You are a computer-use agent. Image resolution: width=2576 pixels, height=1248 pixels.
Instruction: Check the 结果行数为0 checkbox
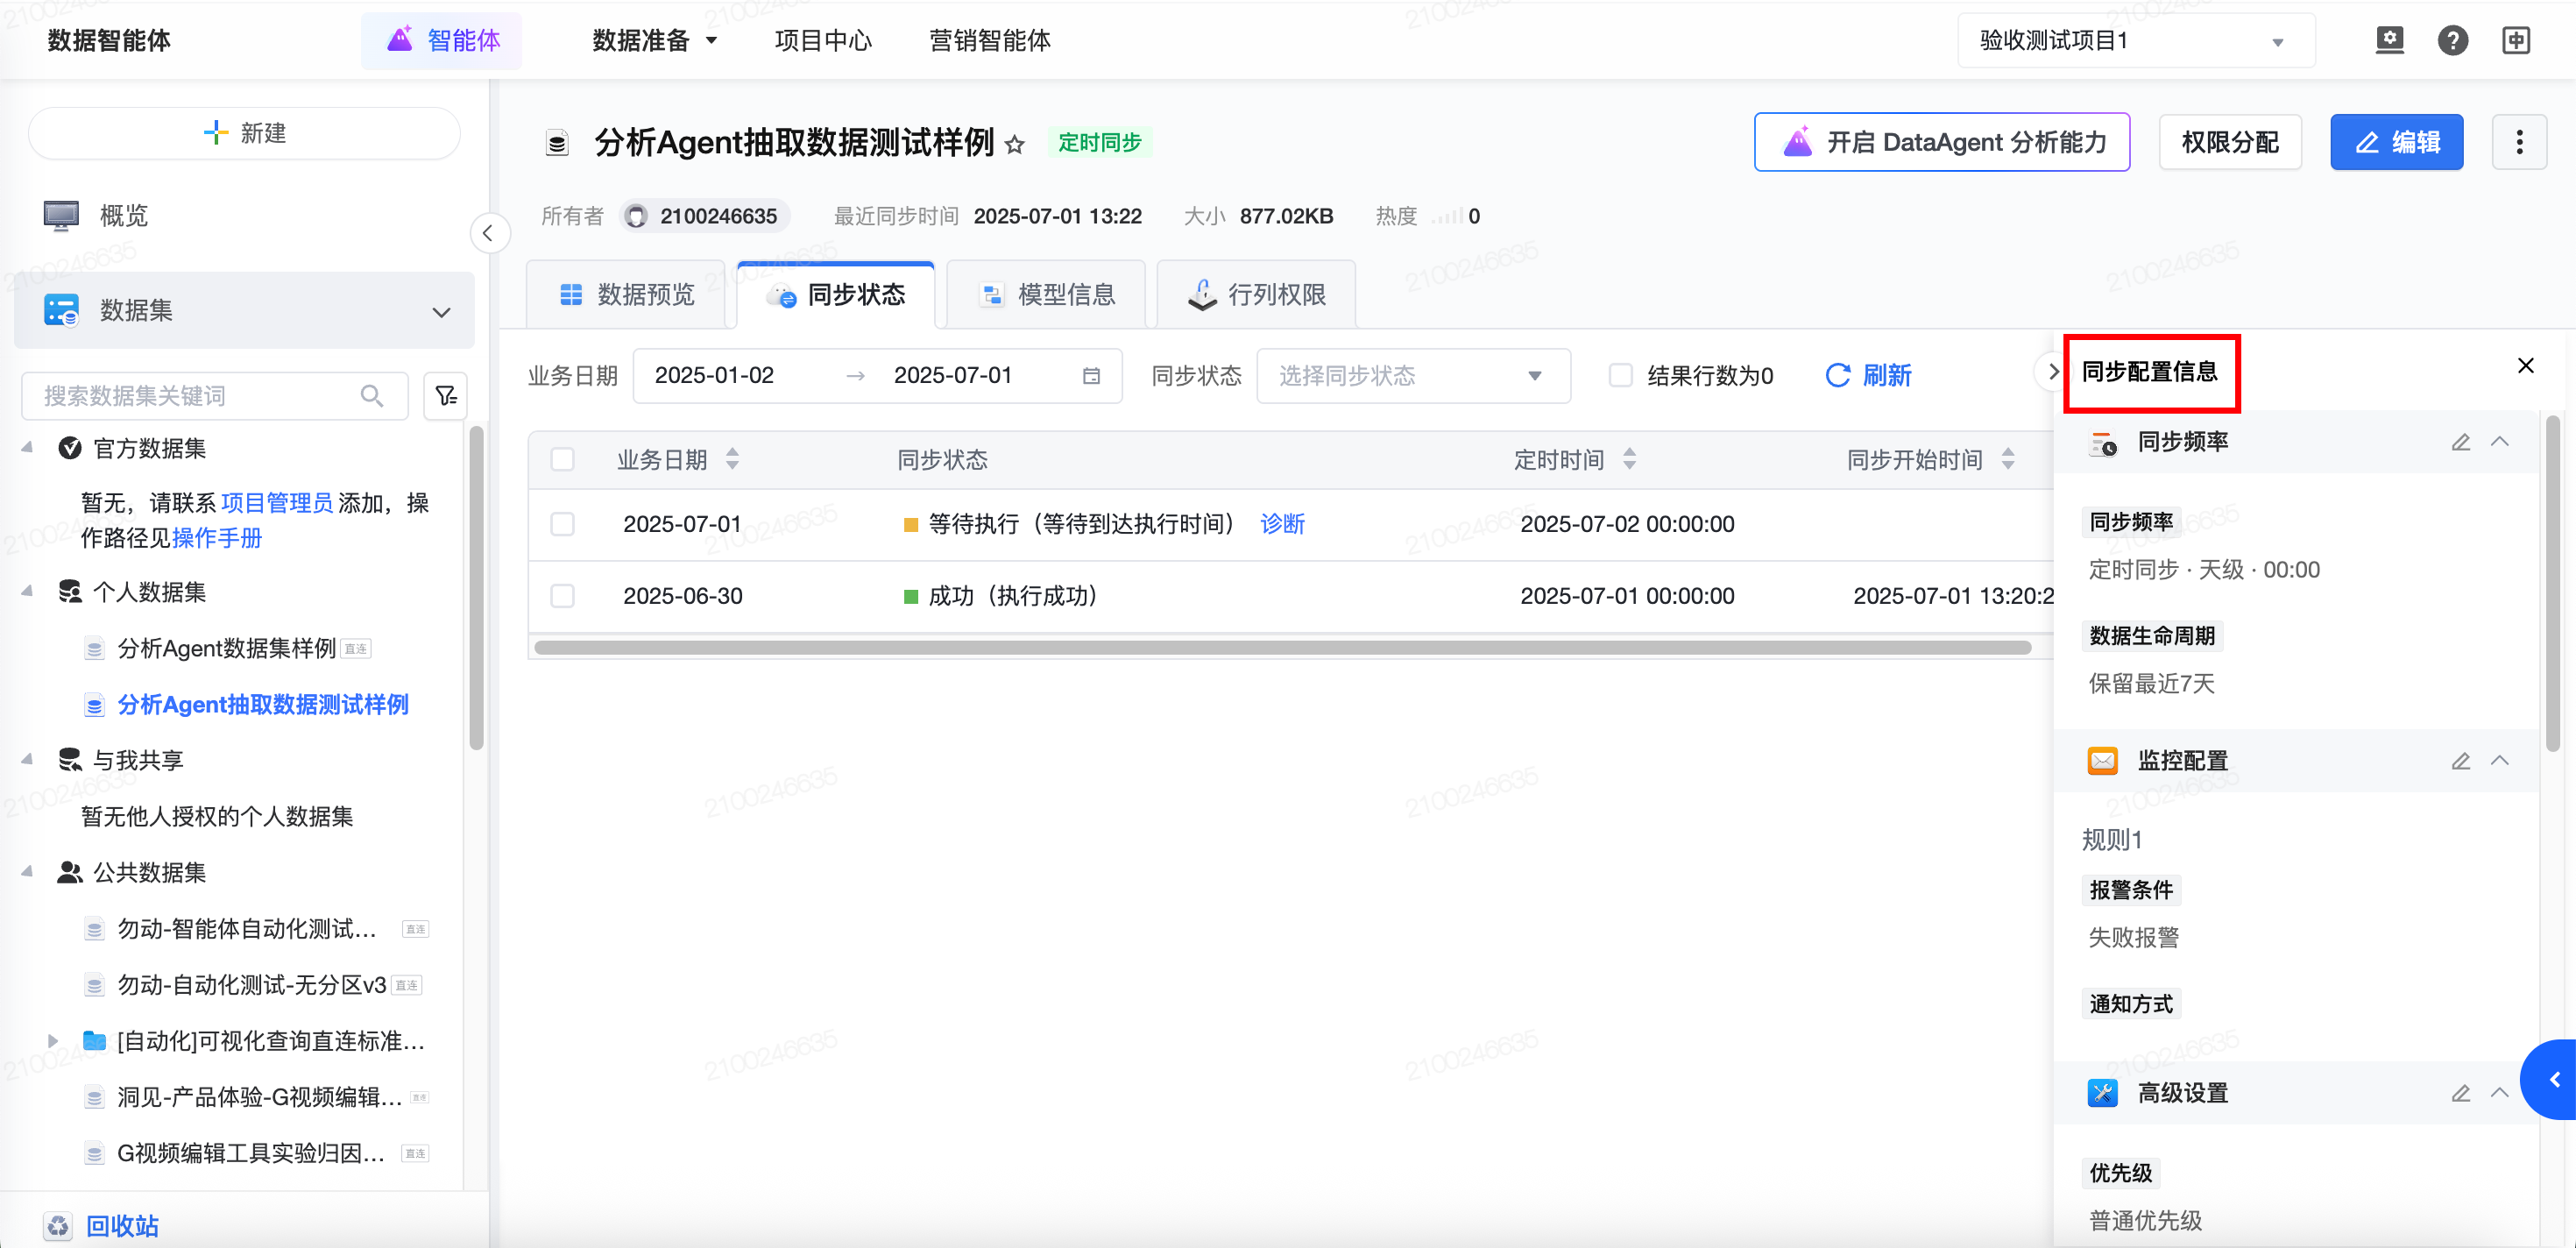1620,376
